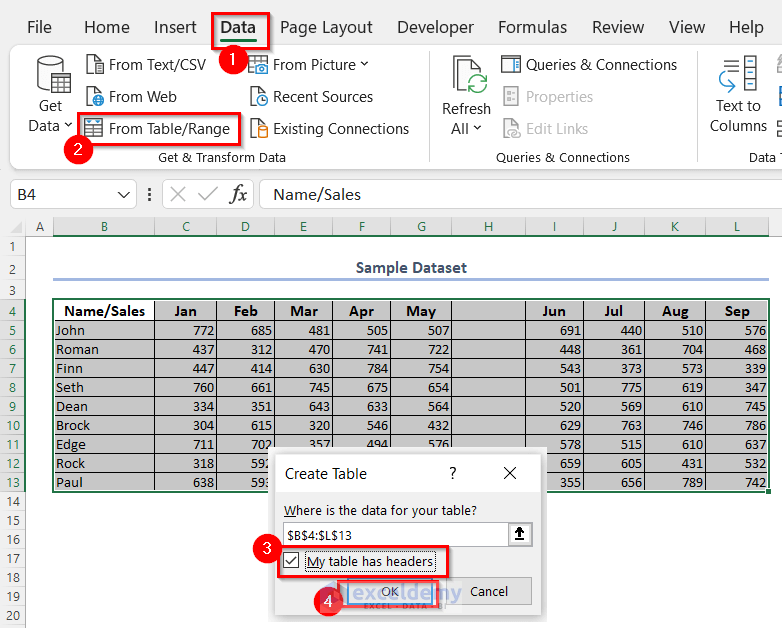
Task: Click the Refresh All icon
Action: coord(466,75)
